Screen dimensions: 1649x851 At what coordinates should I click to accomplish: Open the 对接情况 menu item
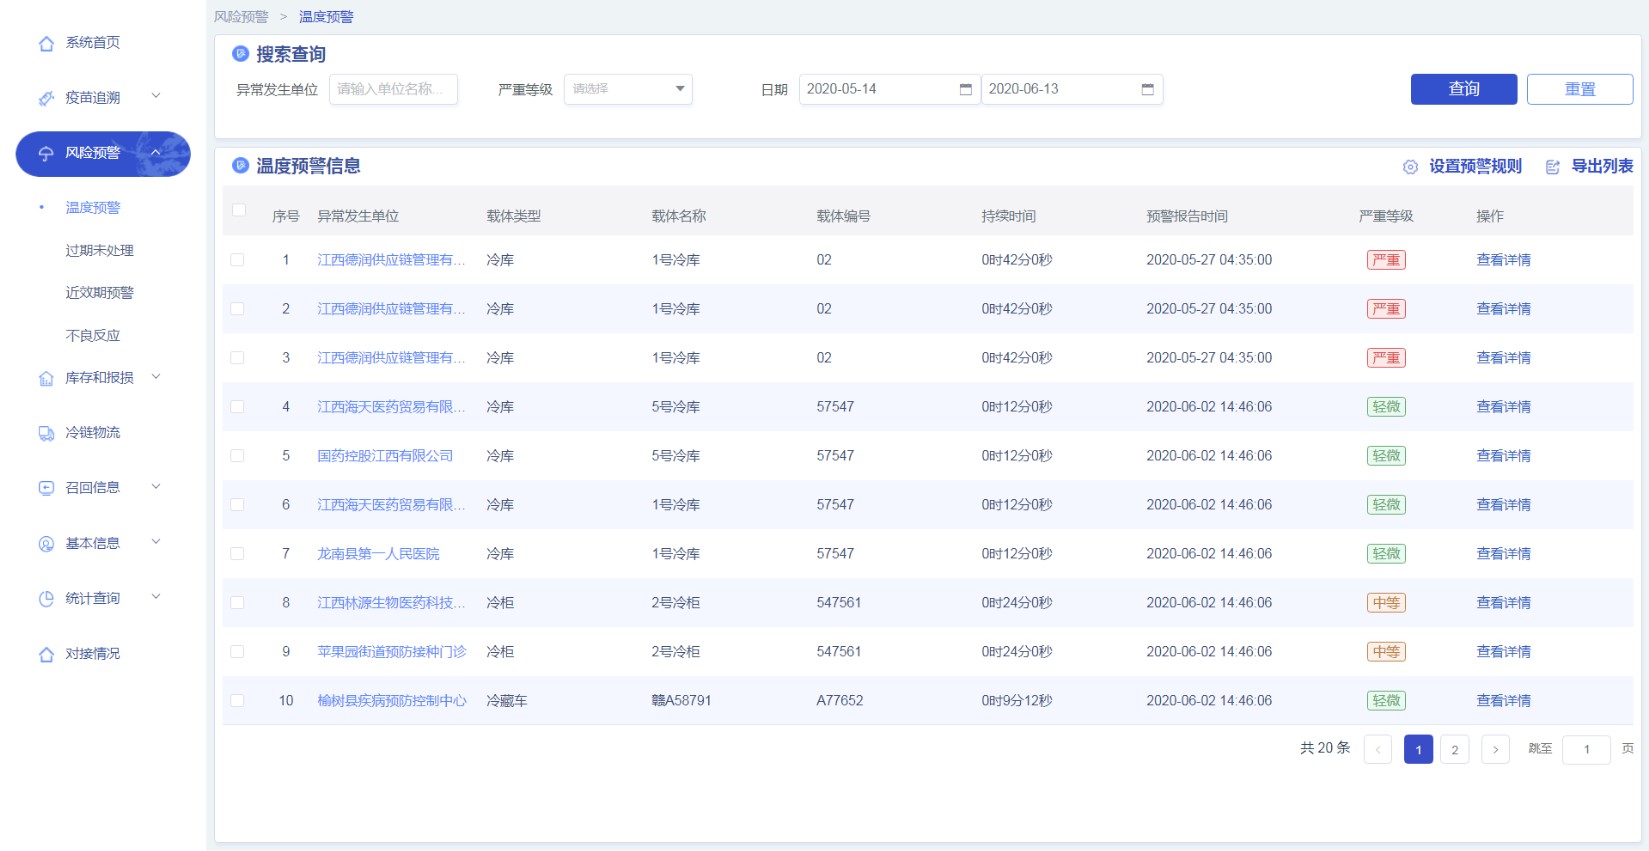(93, 654)
